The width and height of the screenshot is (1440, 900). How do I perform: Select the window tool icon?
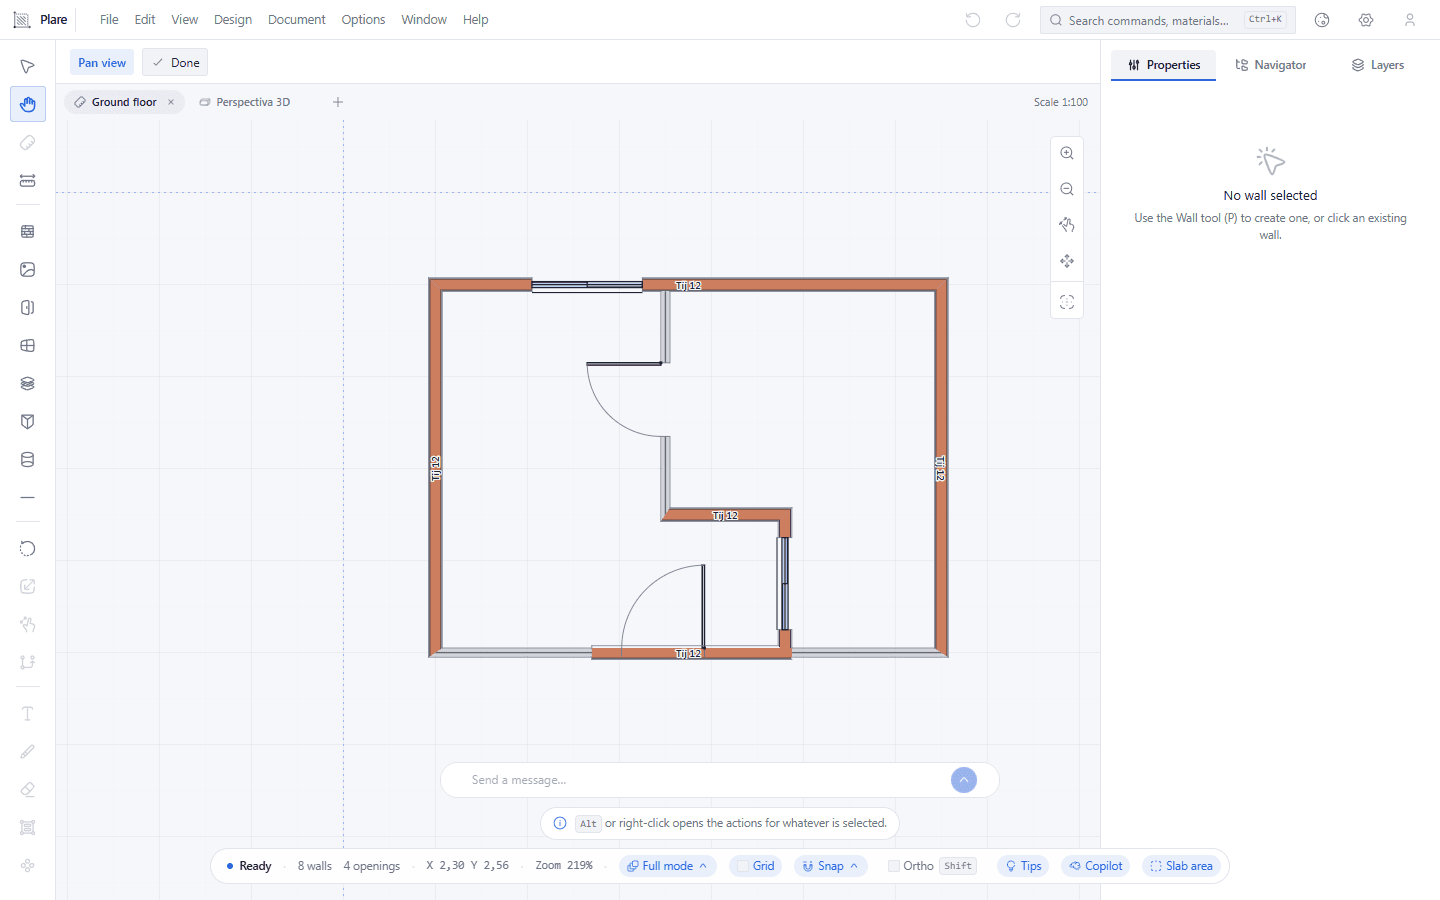28,345
